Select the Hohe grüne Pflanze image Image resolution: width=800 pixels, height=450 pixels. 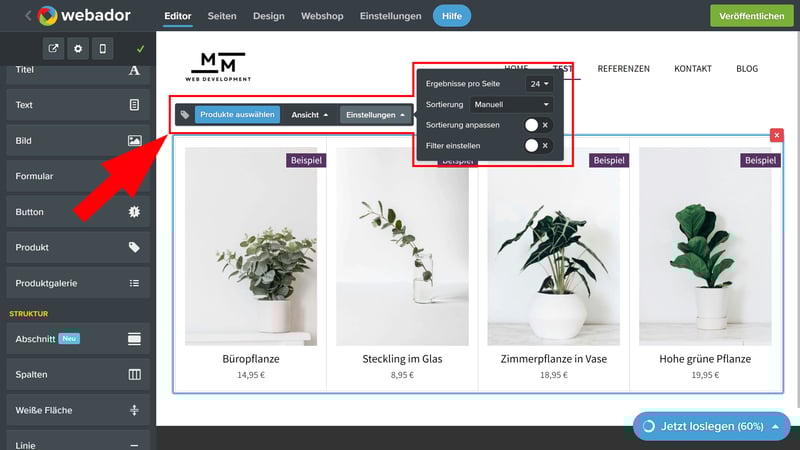(x=705, y=246)
